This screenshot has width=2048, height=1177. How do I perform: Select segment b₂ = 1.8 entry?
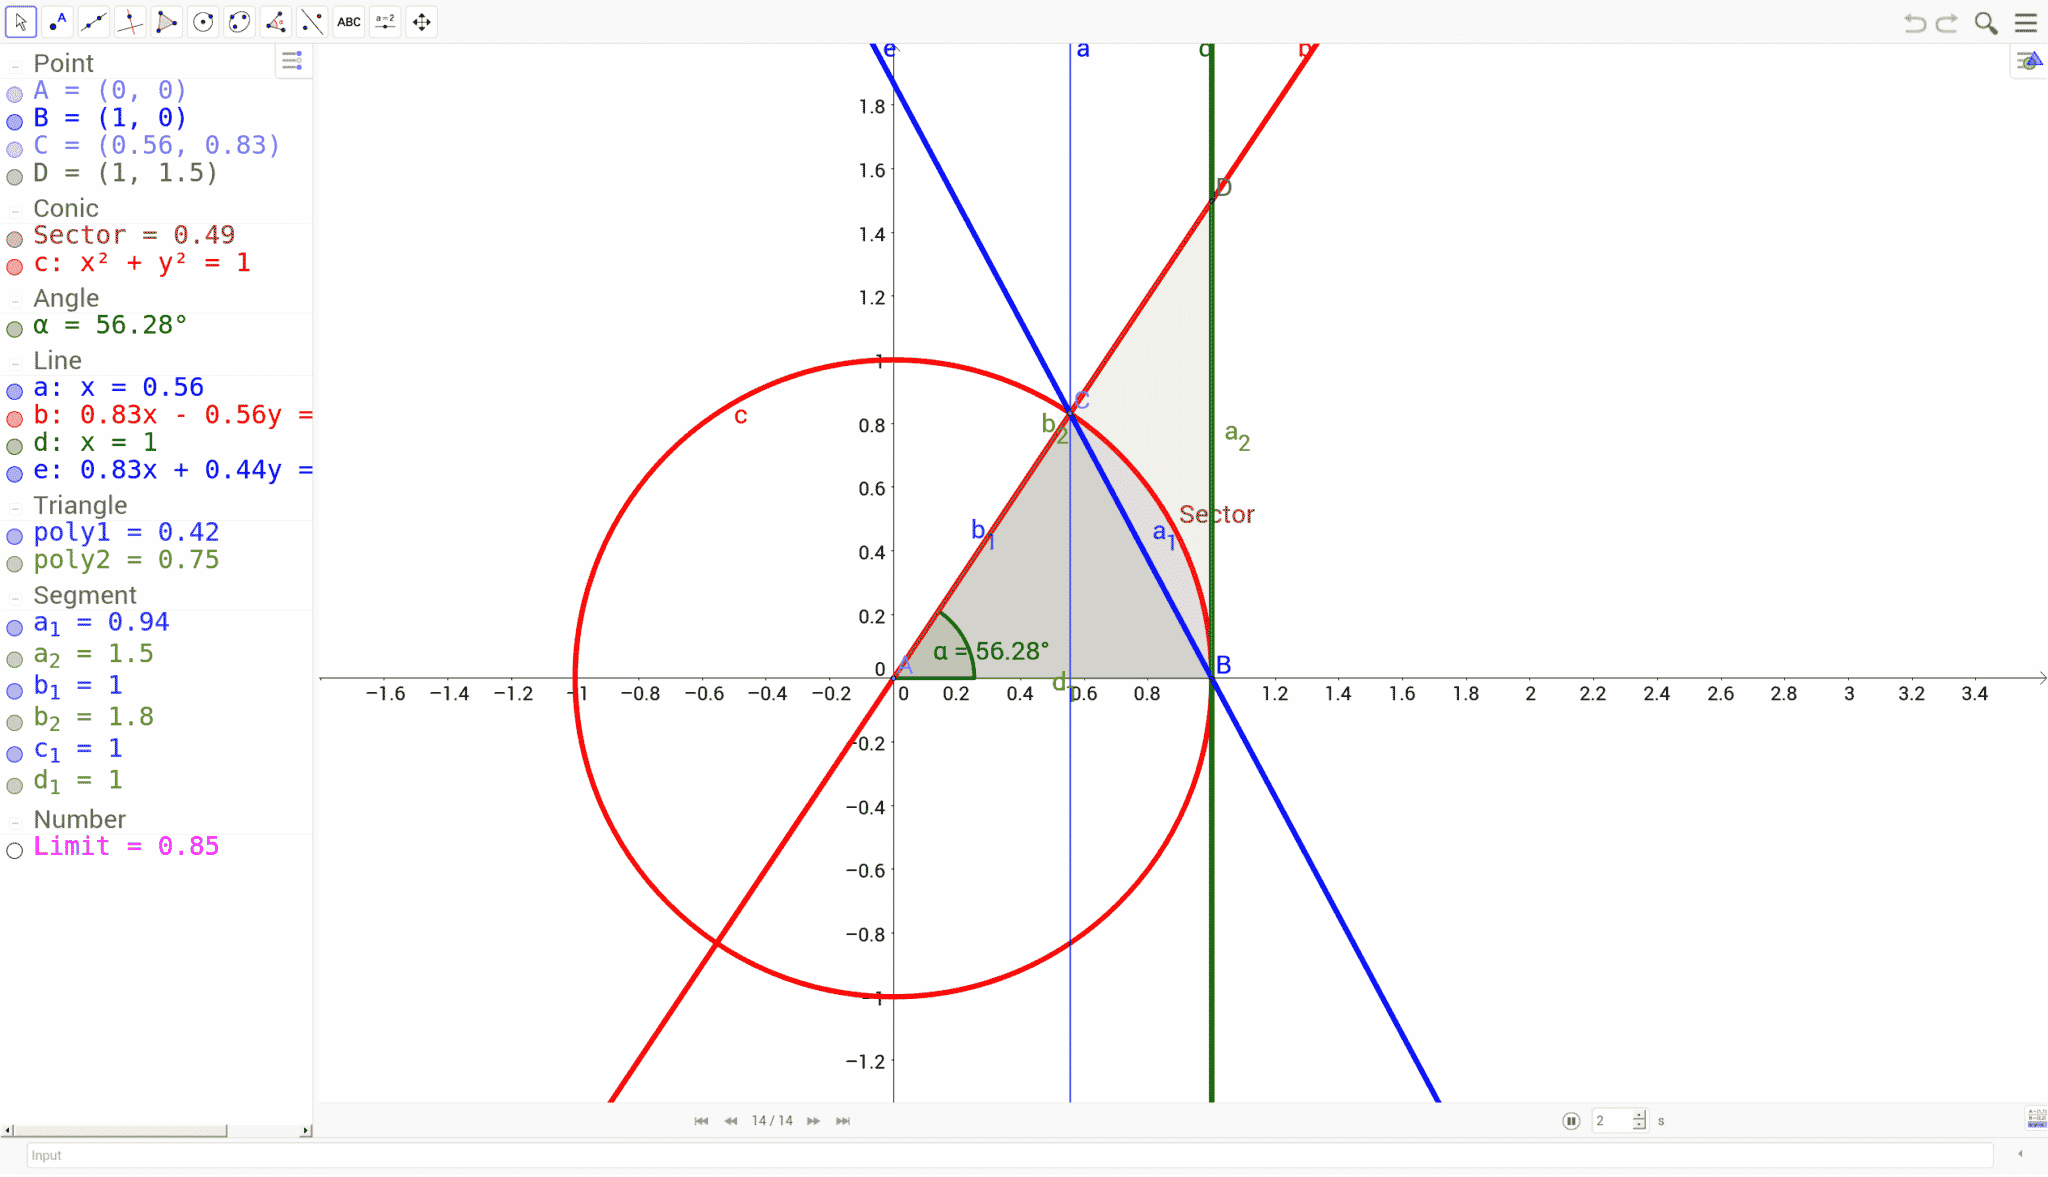tap(94, 717)
